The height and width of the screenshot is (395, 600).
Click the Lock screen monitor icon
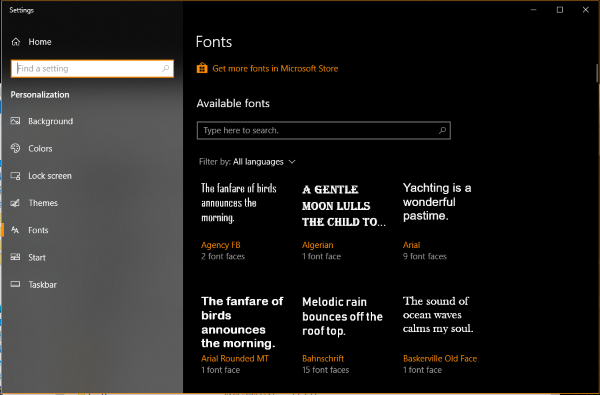pyautogui.click(x=15, y=176)
